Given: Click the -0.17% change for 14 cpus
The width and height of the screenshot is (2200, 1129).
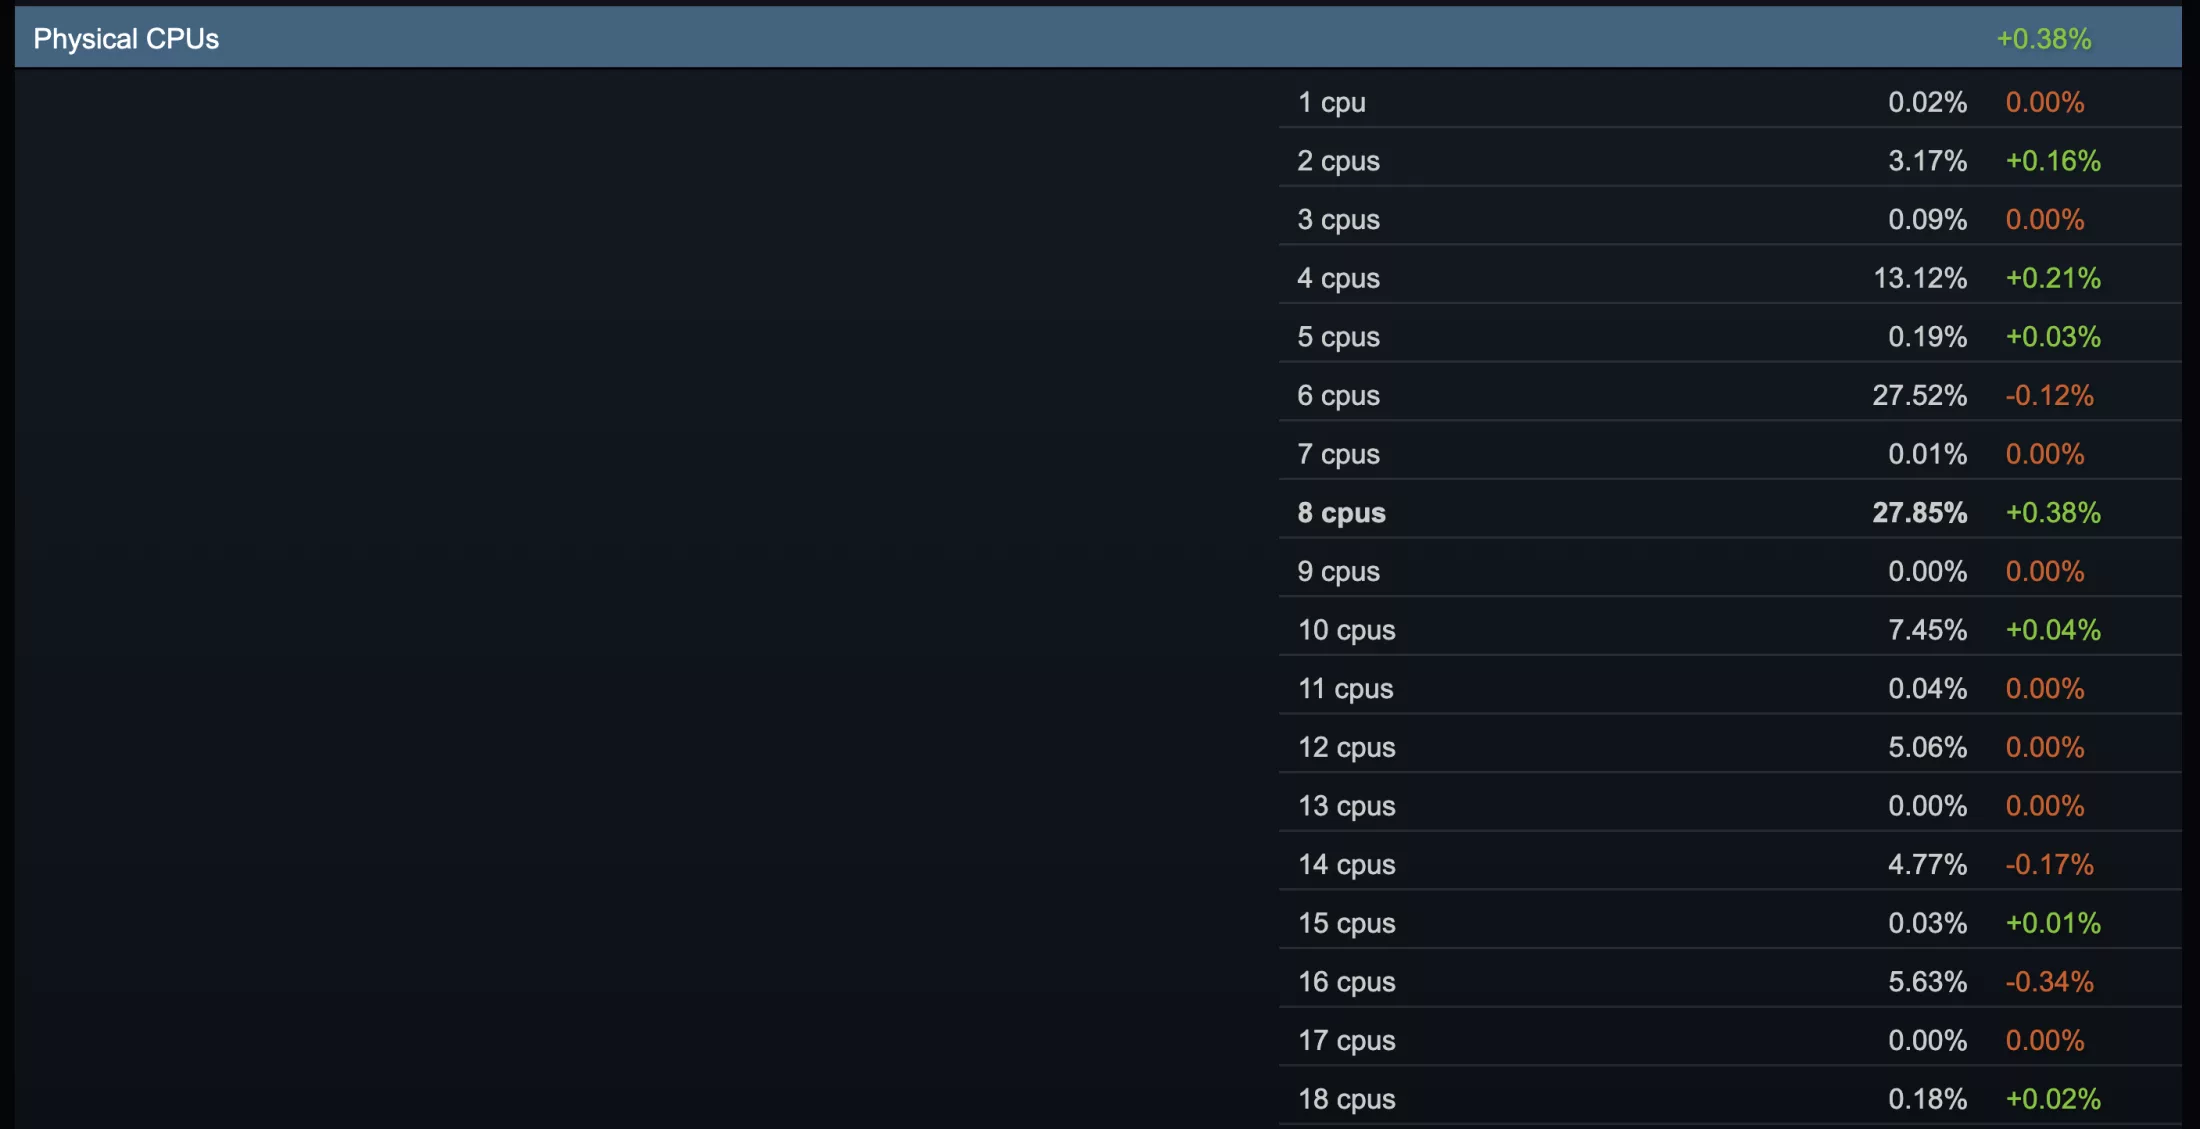Looking at the screenshot, I should click(2049, 865).
